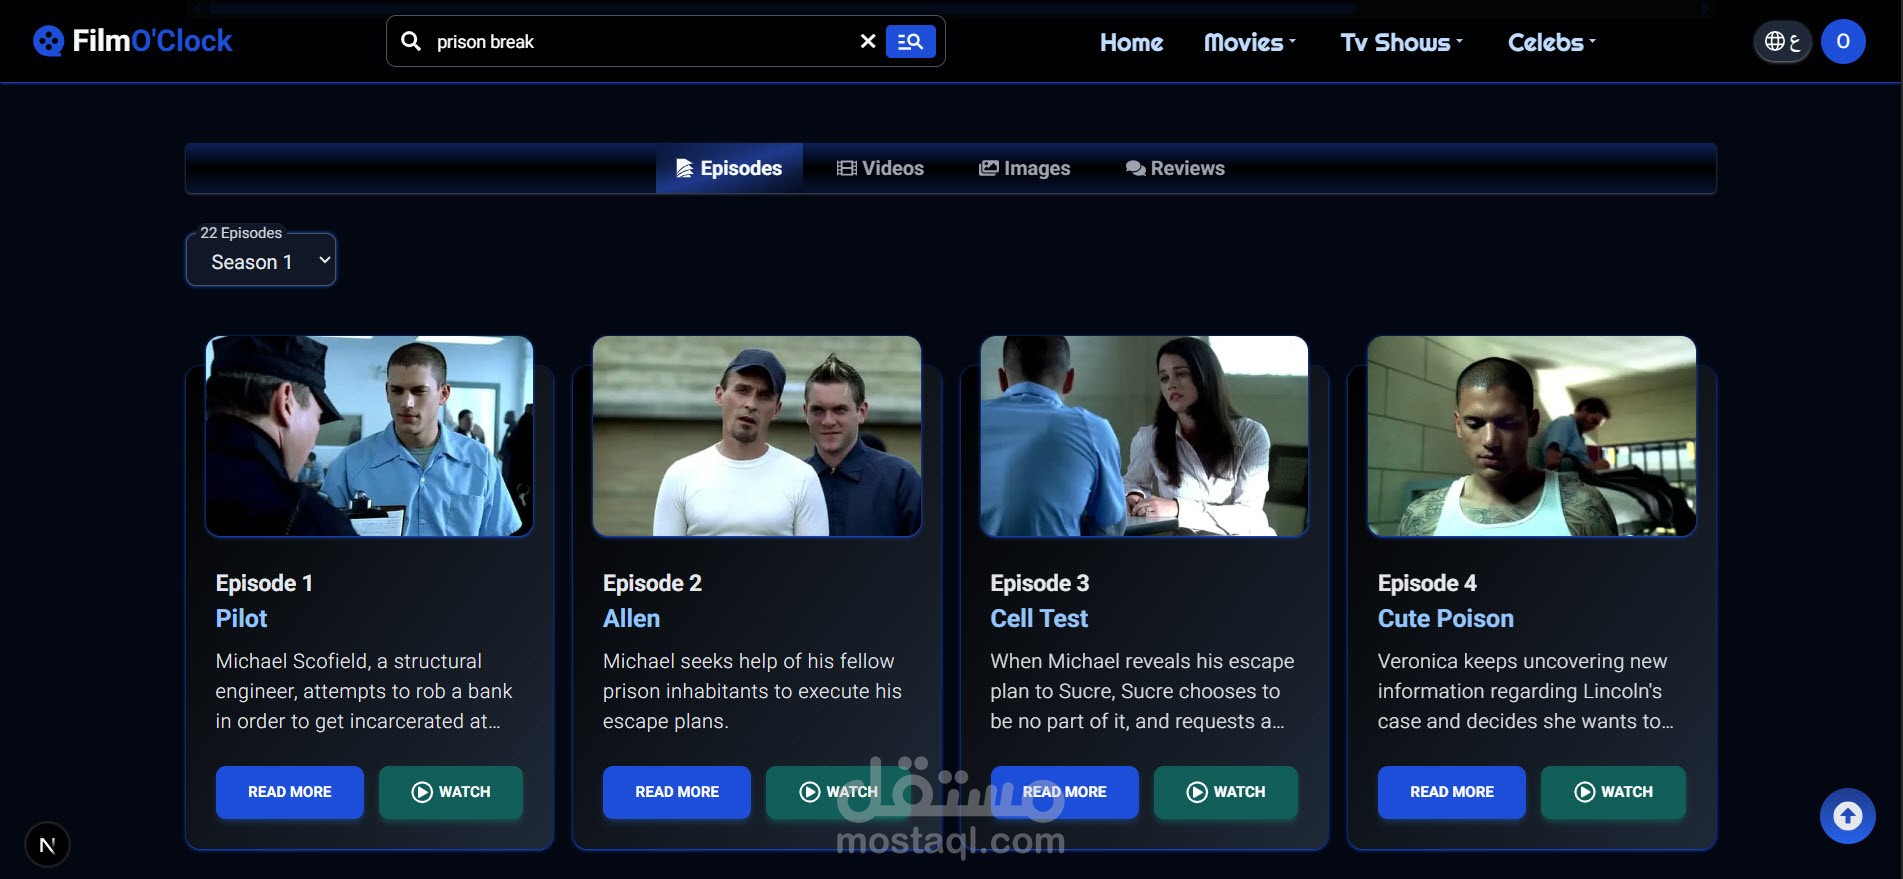Expand the Tv Shows dropdown menu
Screen dimensions: 1903x879
(1401, 42)
